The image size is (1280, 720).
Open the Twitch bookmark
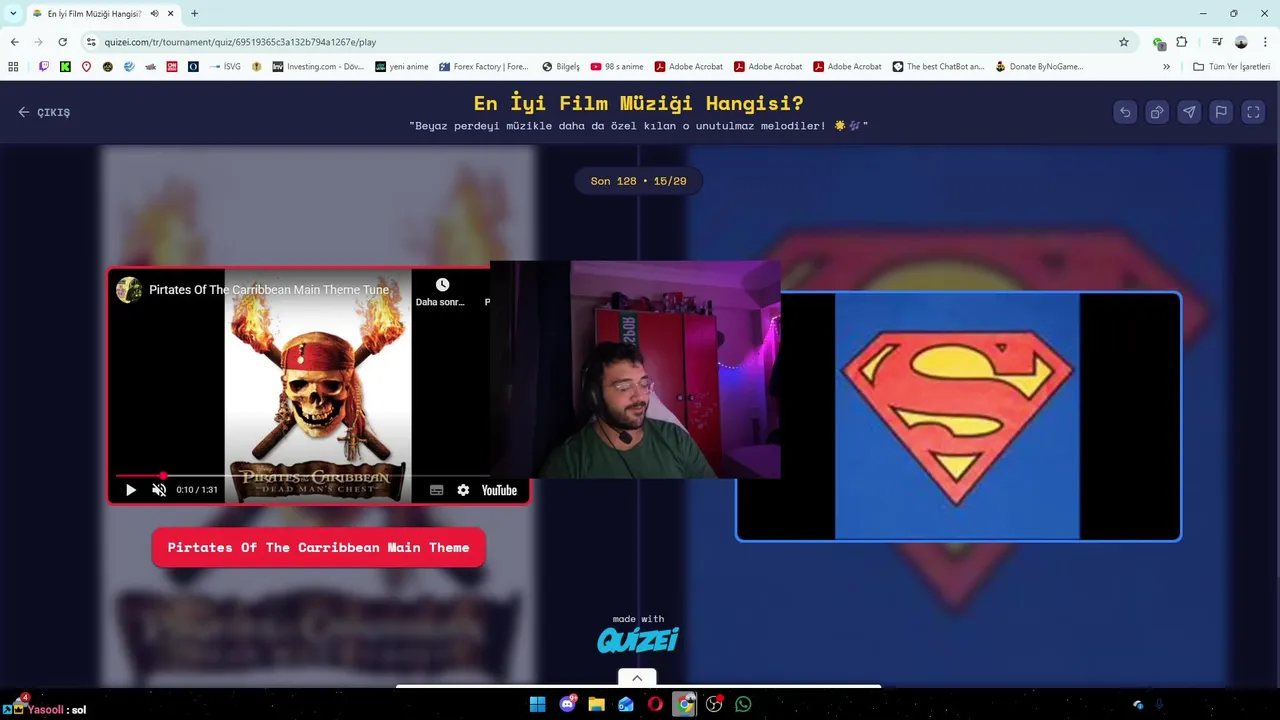(44, 67)
